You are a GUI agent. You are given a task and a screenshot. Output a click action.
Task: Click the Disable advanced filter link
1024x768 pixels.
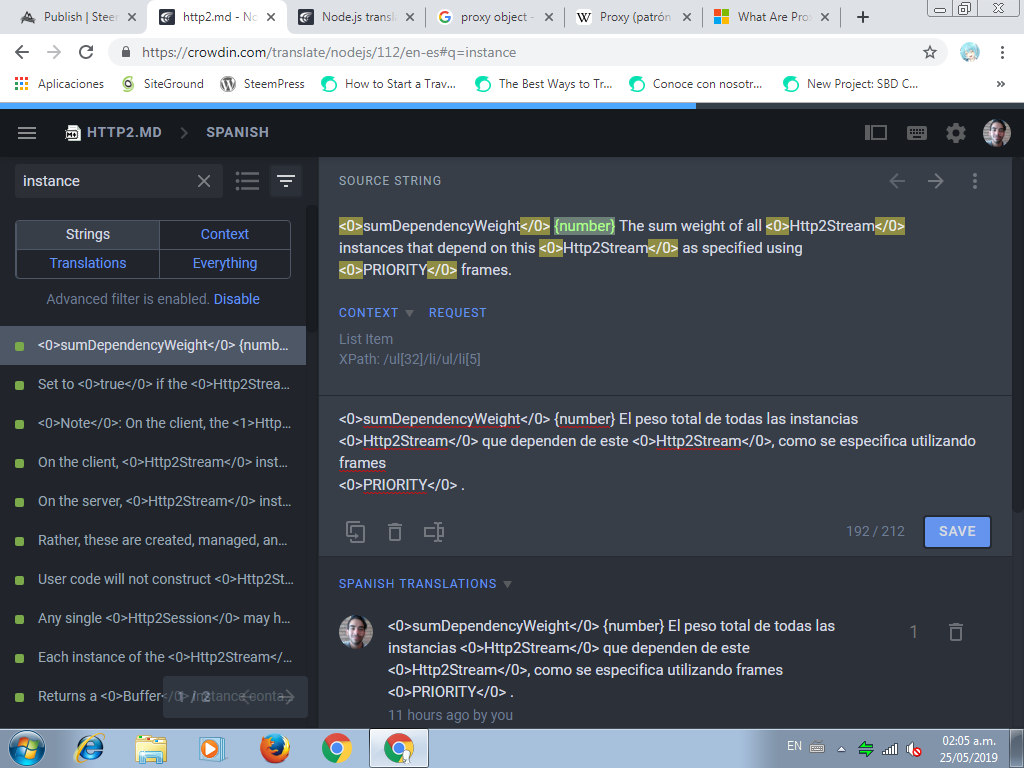pos(237,299)
